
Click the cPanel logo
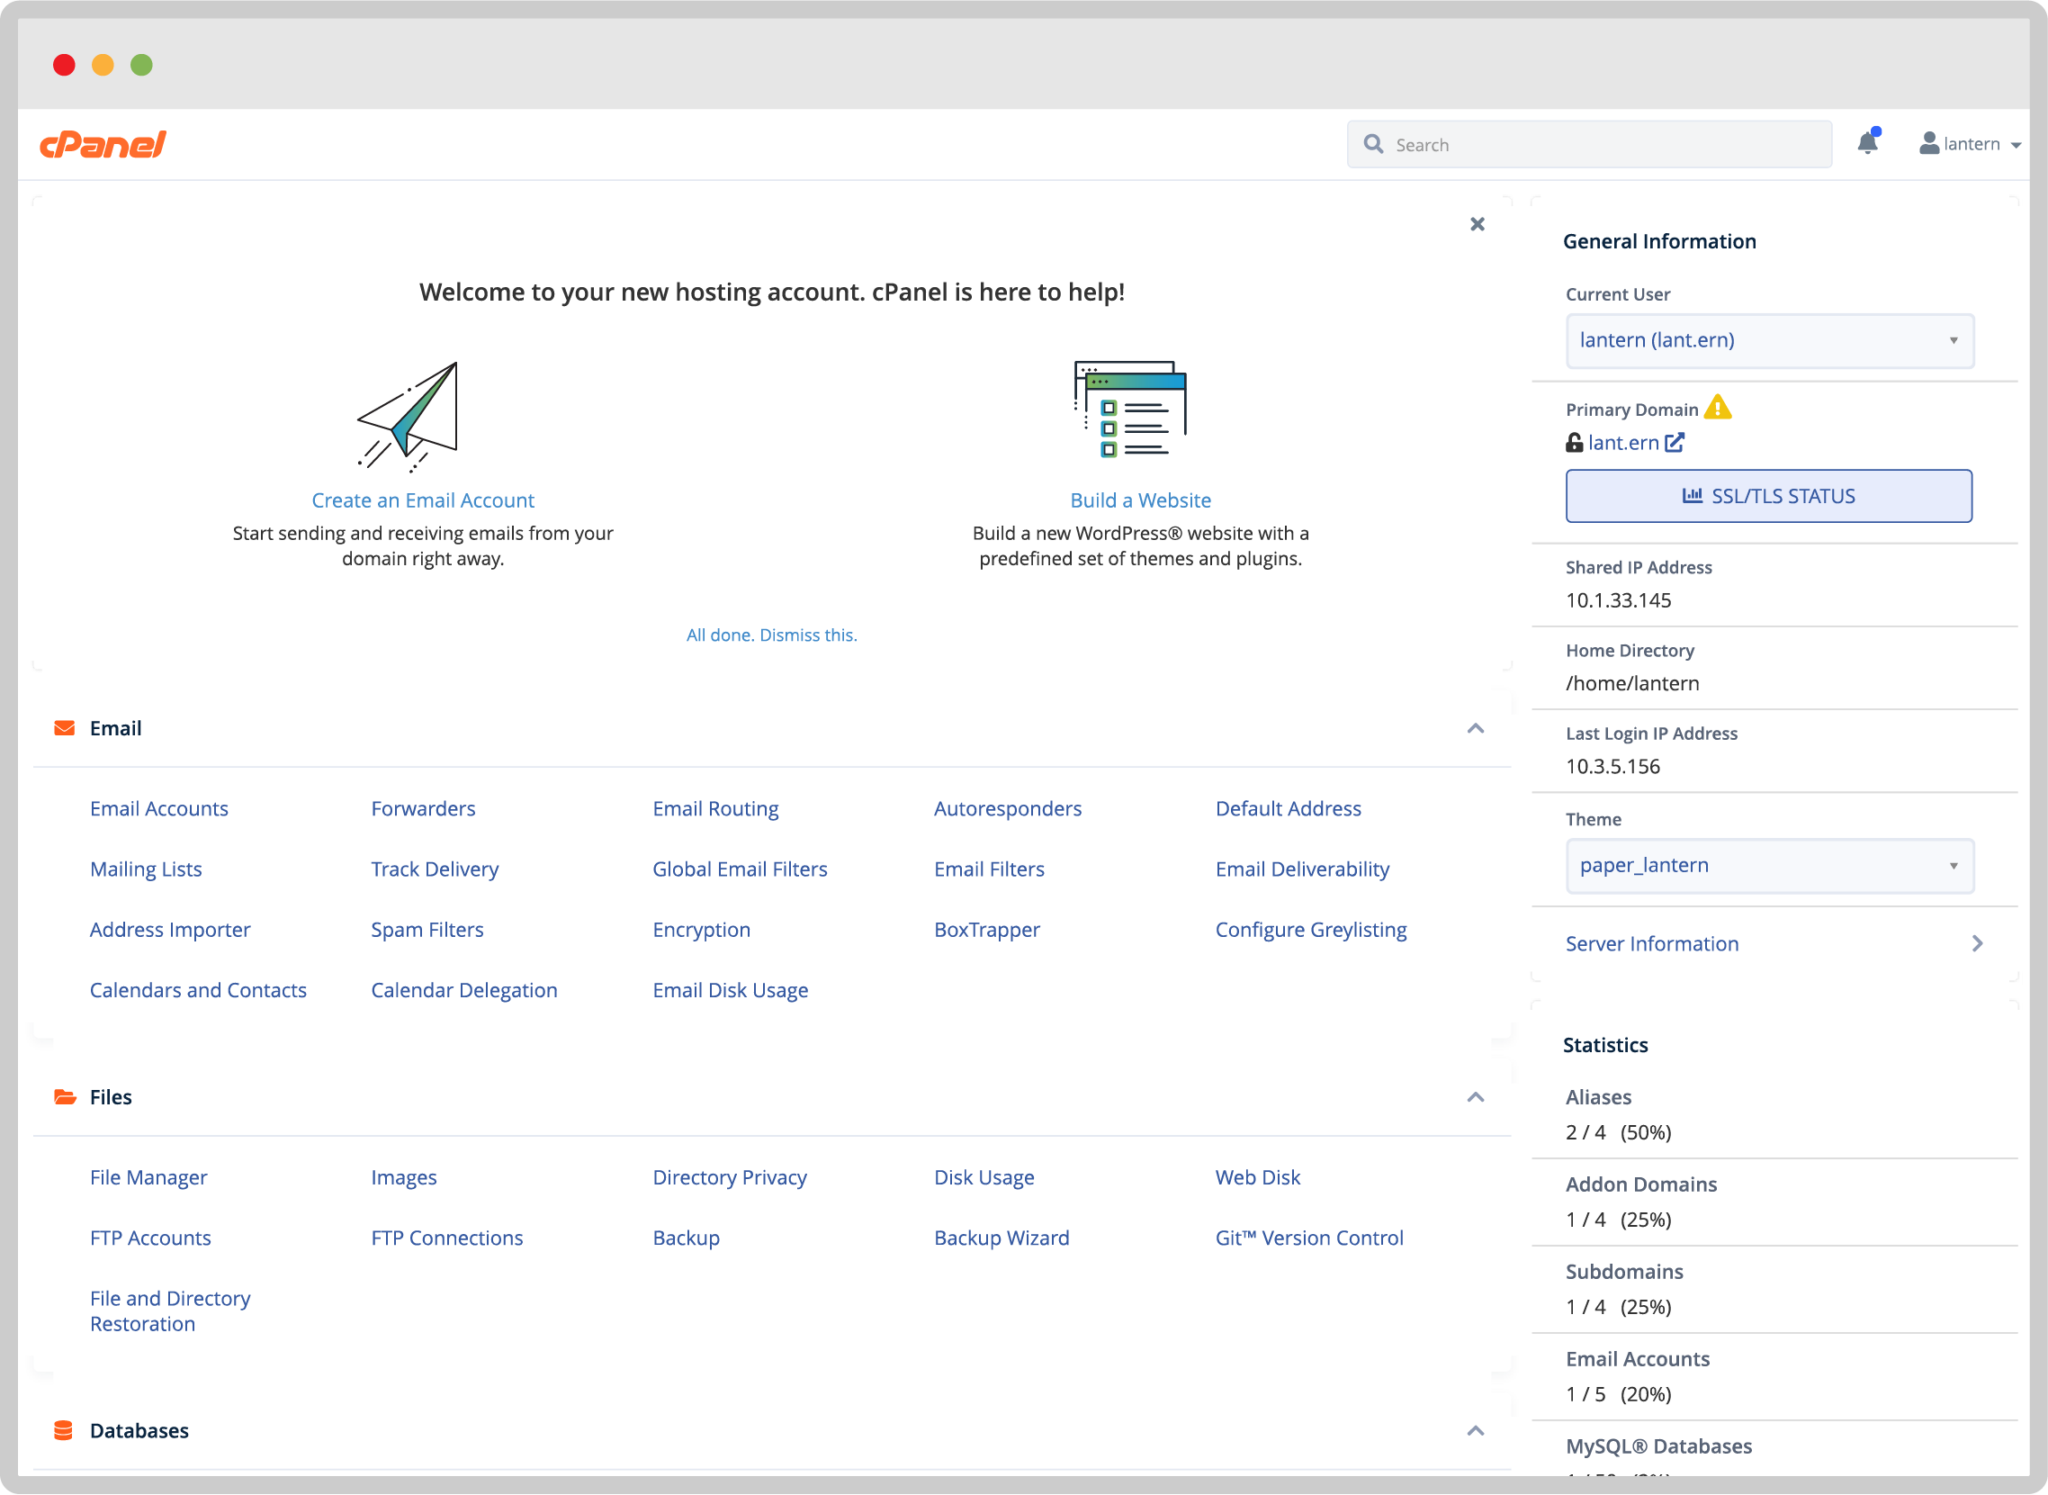click(x=104, y=143)
